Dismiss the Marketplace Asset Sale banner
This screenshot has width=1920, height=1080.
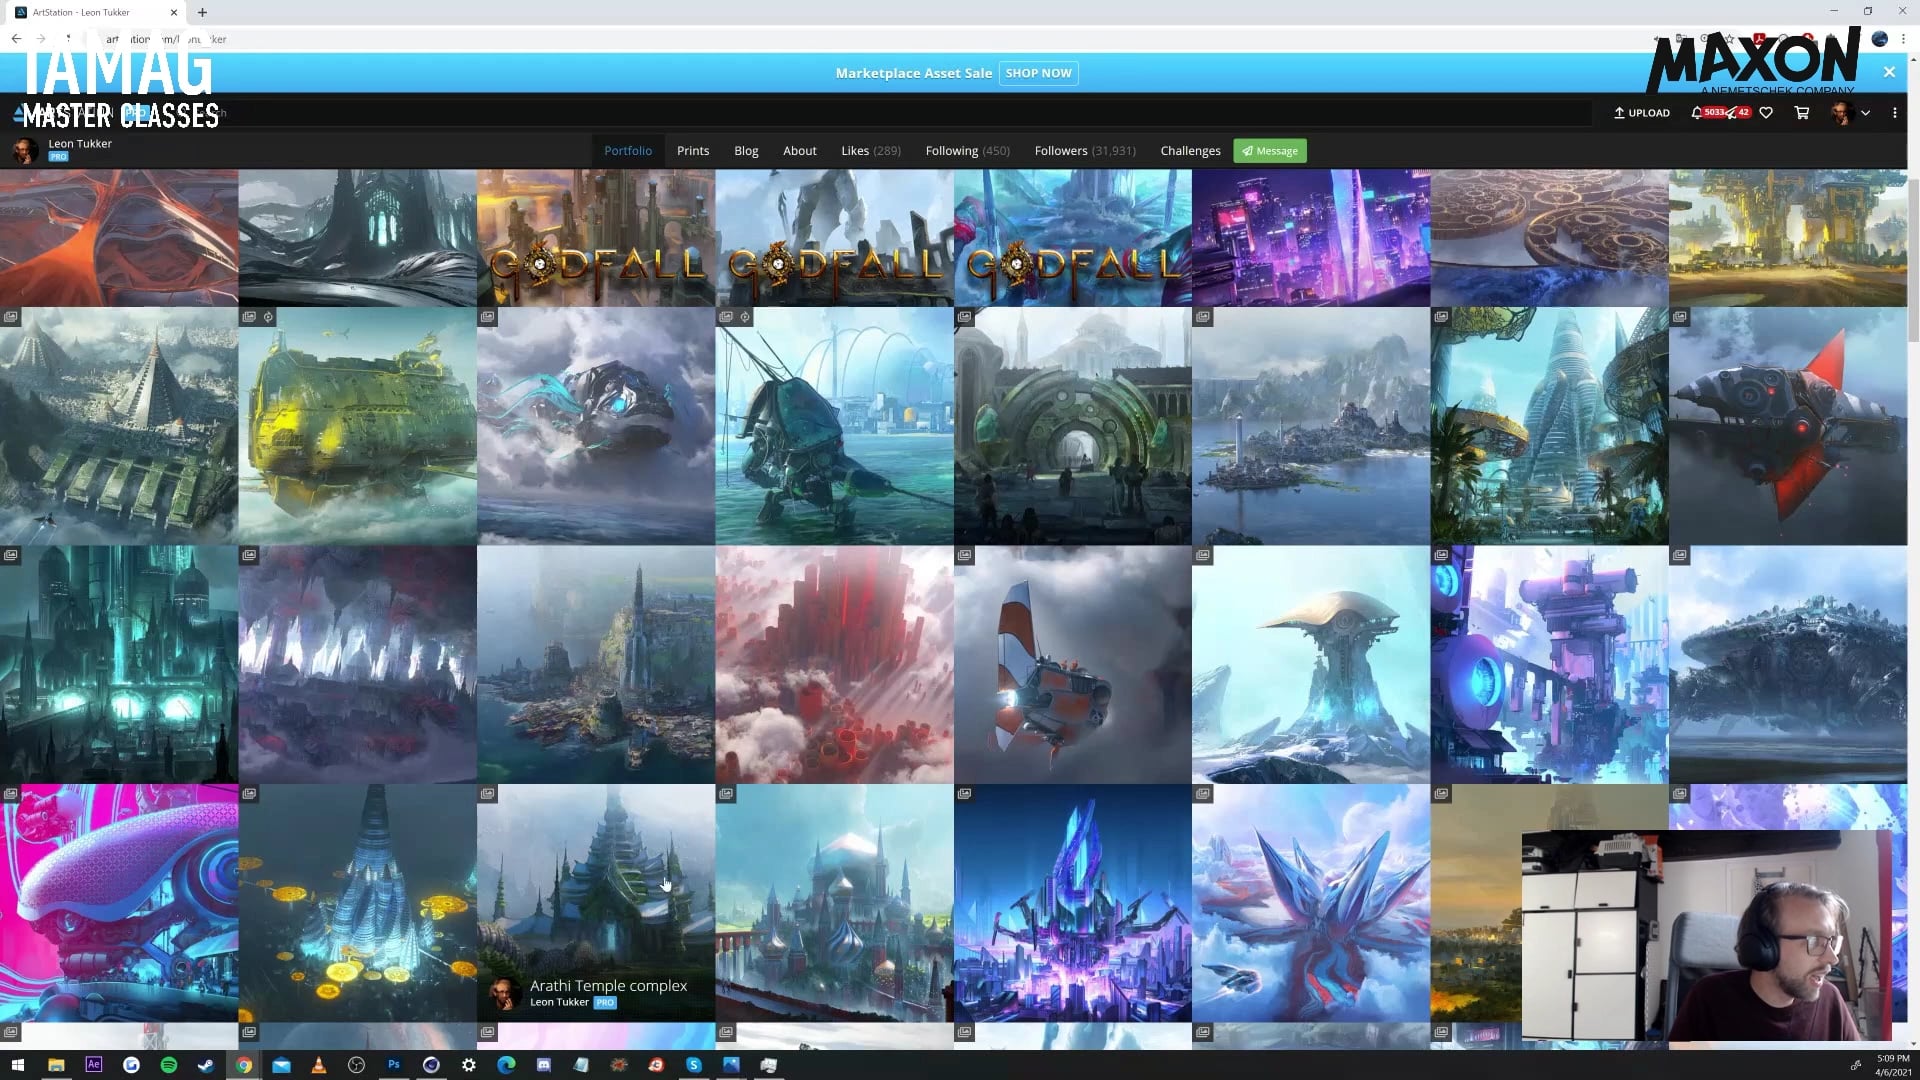point(1889,72)
